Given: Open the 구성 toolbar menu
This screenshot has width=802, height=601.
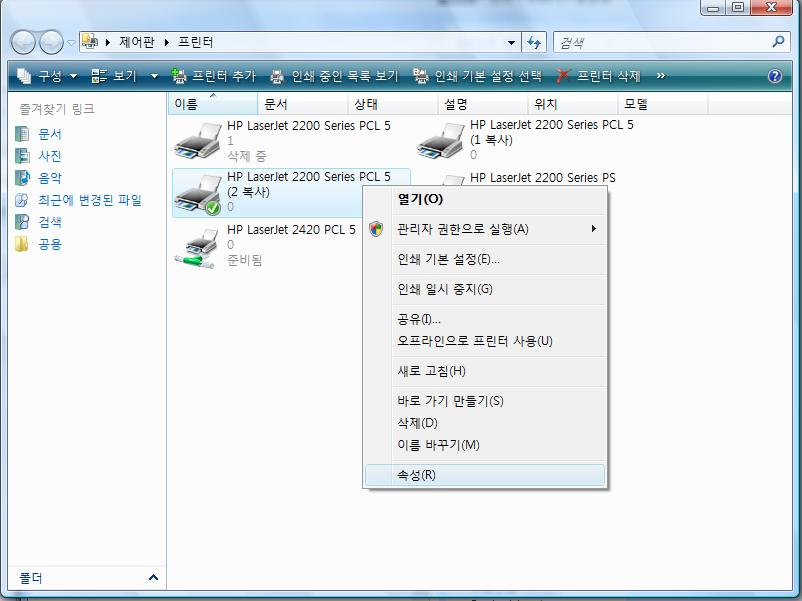Looking at the screenshot, I should point(47,76).
